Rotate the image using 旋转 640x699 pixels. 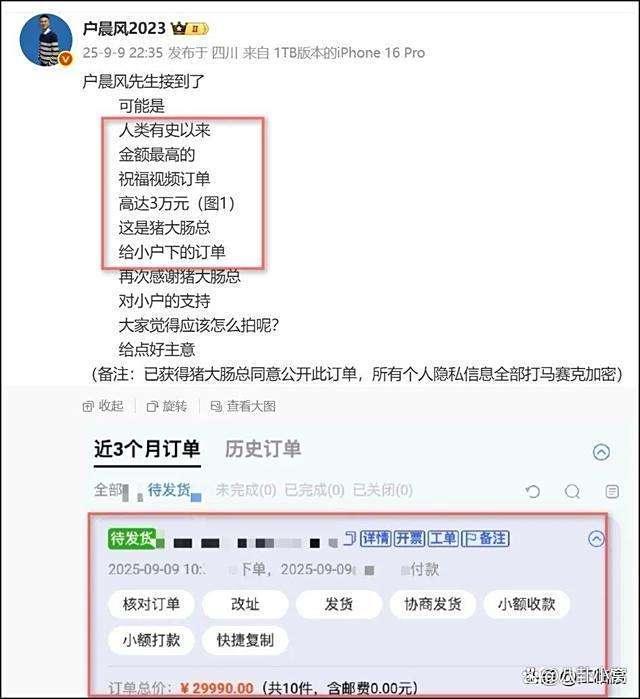coord(167,406)
